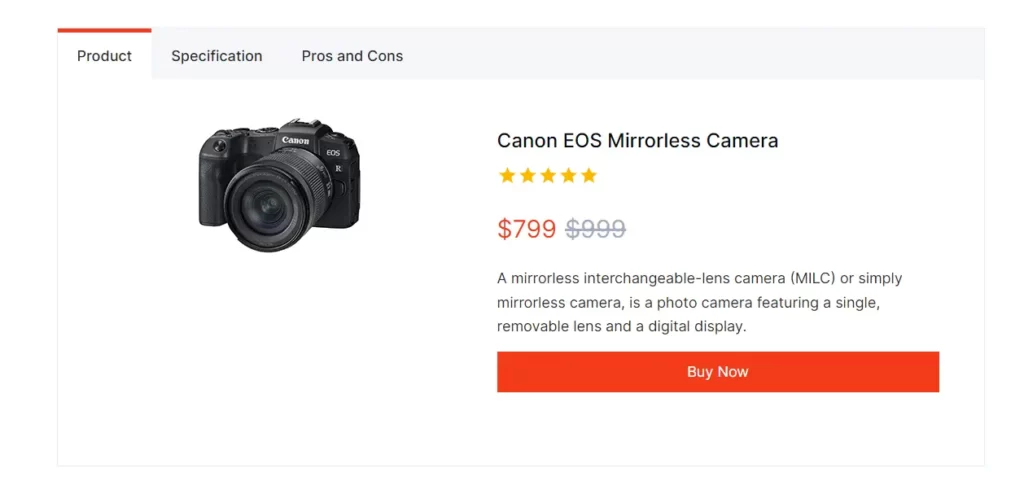Click the red indicator bar above Product tab
This screenshot has width=1024, height=481.
coord(104,30)
